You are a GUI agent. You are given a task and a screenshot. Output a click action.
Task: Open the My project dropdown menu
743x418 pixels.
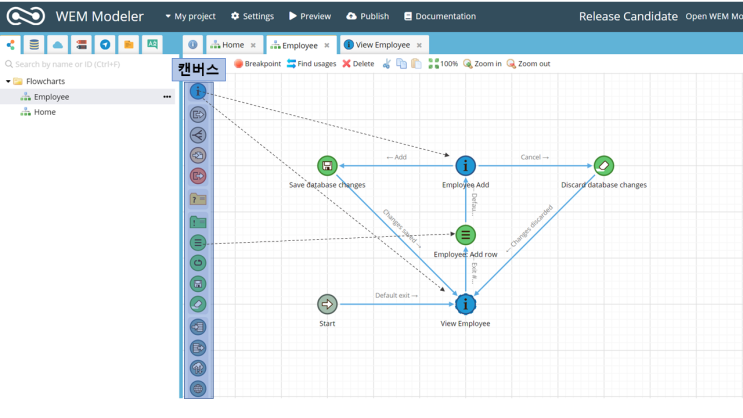pyautogui.click(x=190, y=16)
